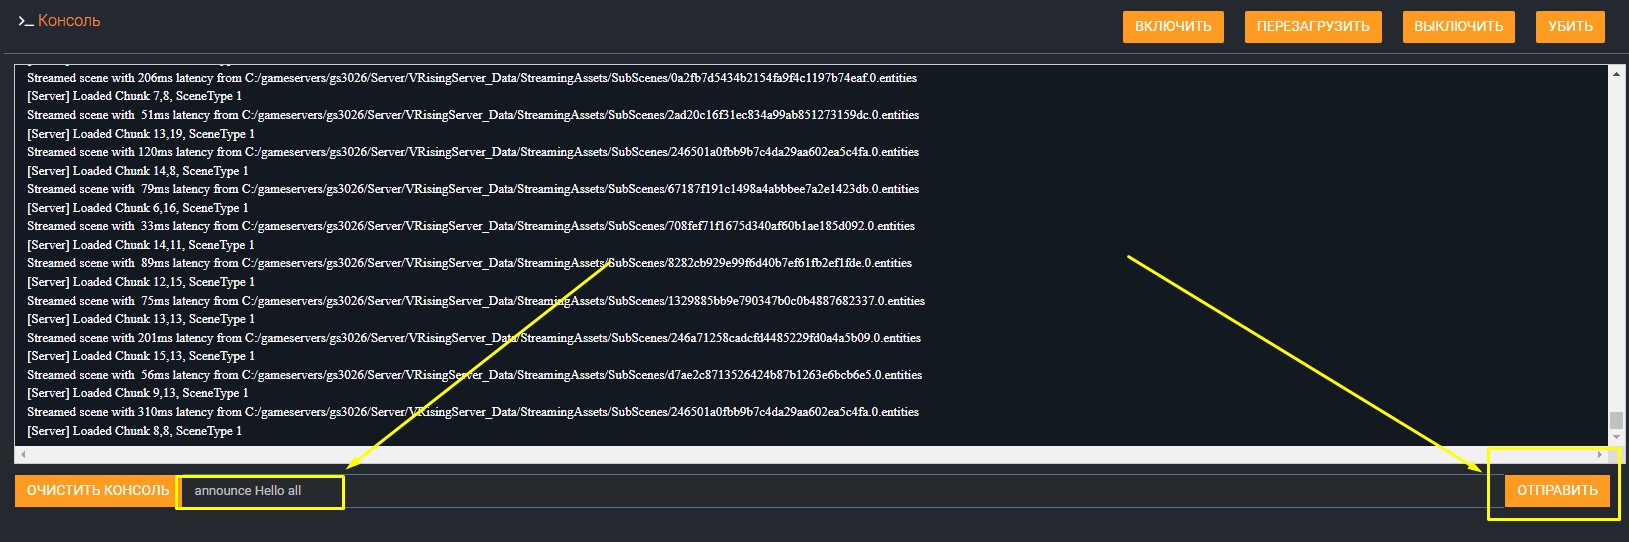Clear the log with ОЧИСТИТЬ КОНСОЛЬ
Screen dimensions: 1629x542
97,491
